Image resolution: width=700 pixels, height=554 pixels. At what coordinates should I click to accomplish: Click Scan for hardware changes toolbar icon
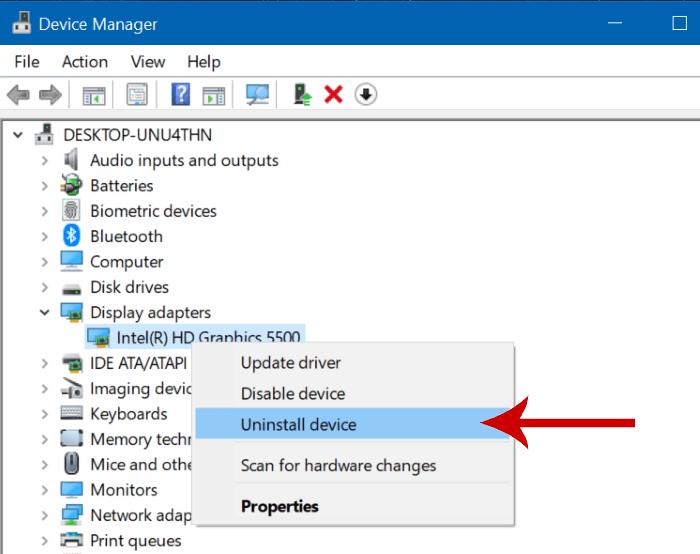click(258, 95)
